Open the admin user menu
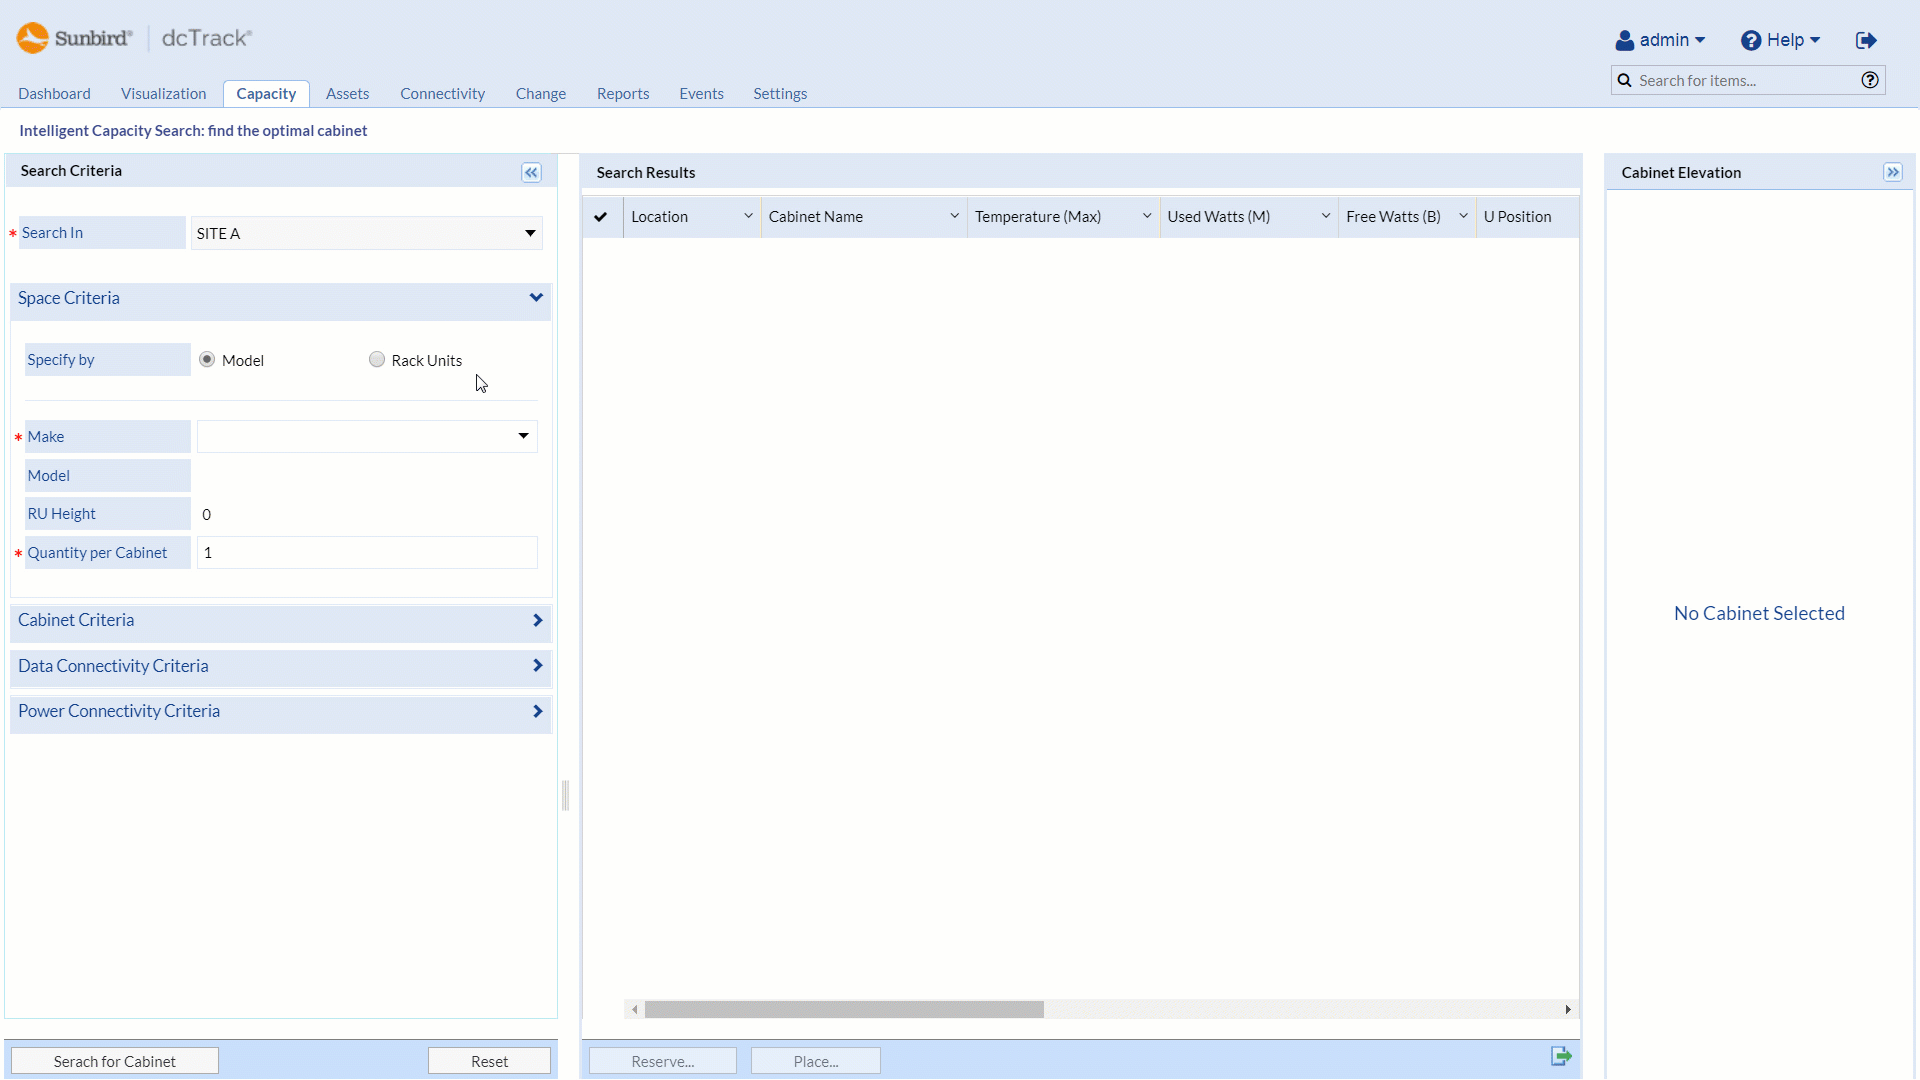Viewport: 1920px width, 1080px height. pos(1659,40)
